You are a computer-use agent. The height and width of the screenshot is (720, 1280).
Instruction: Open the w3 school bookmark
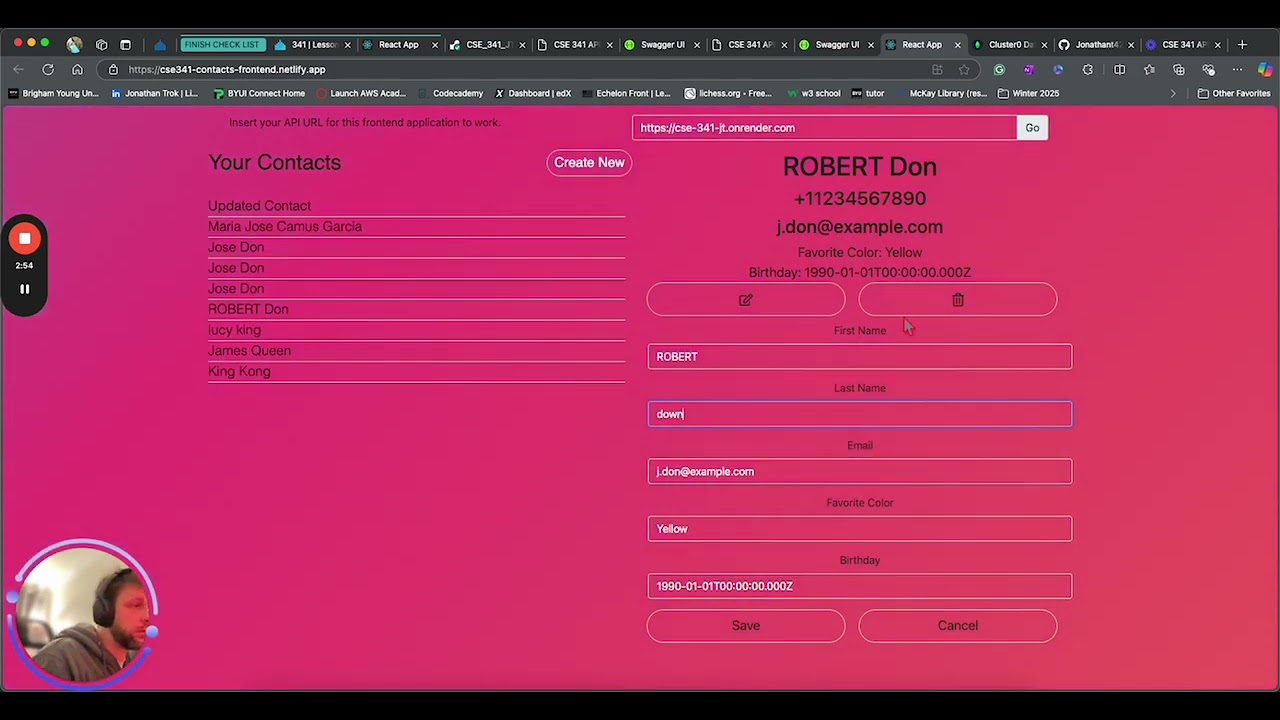pyautogui.click(x=814, y=93)
